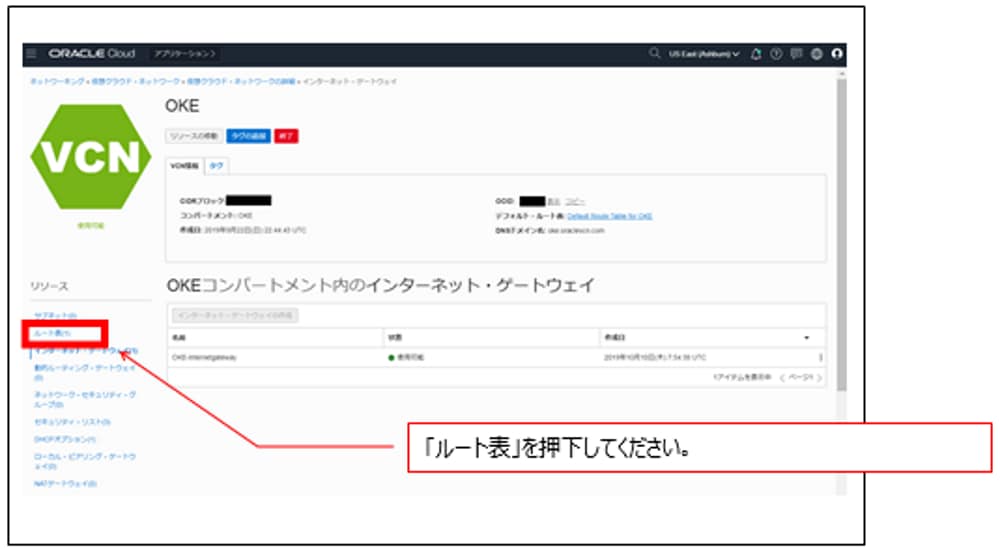Screen dimensions: 1000x555
Task: Click the OKE-internetgateway name cell
Action: [x=204, y=357]
